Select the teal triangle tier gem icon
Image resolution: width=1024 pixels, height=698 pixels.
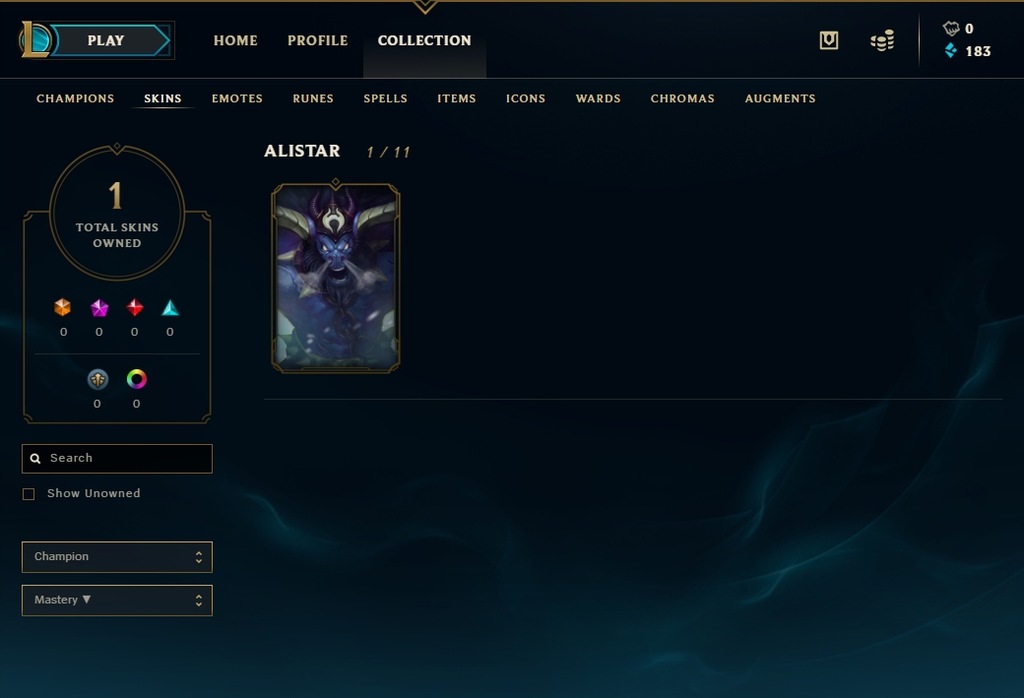[170, 308]
